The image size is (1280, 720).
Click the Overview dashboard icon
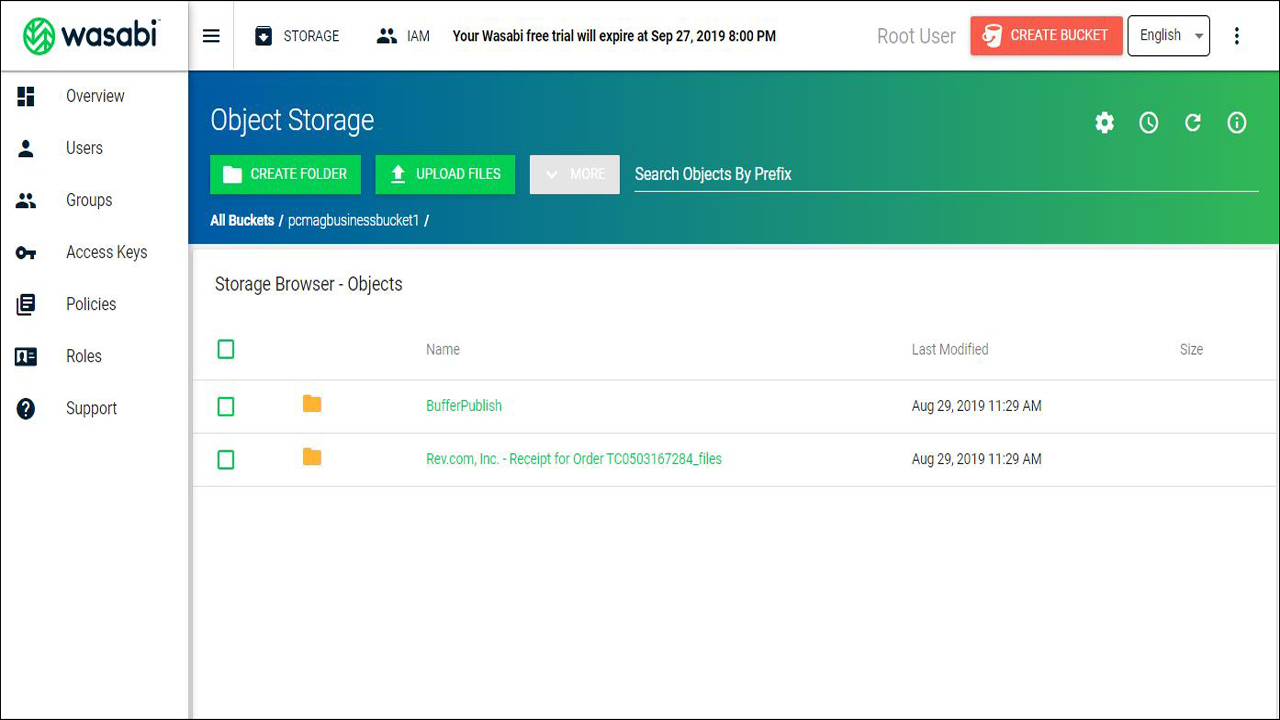[26, 96]
